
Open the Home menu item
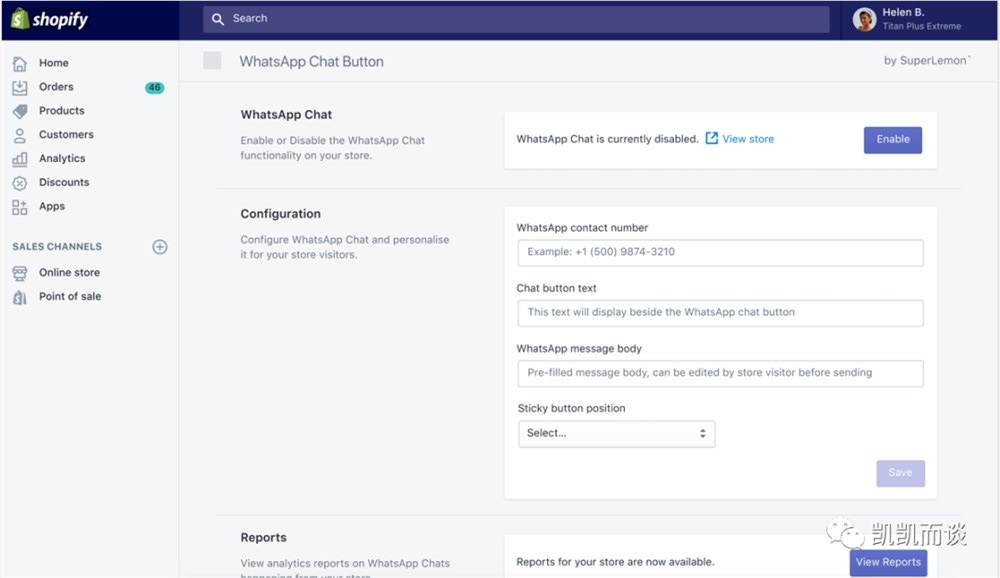[x=54, y=63]
